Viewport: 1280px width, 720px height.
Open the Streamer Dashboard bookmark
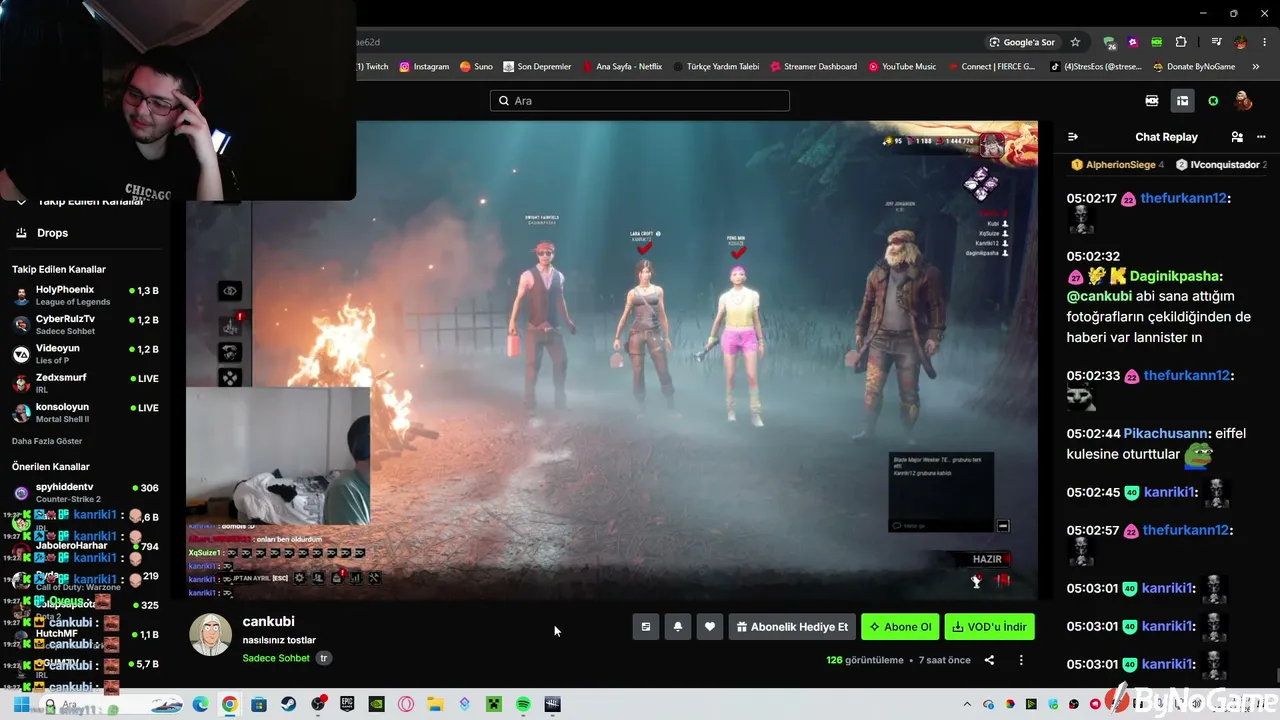[813, 67]
